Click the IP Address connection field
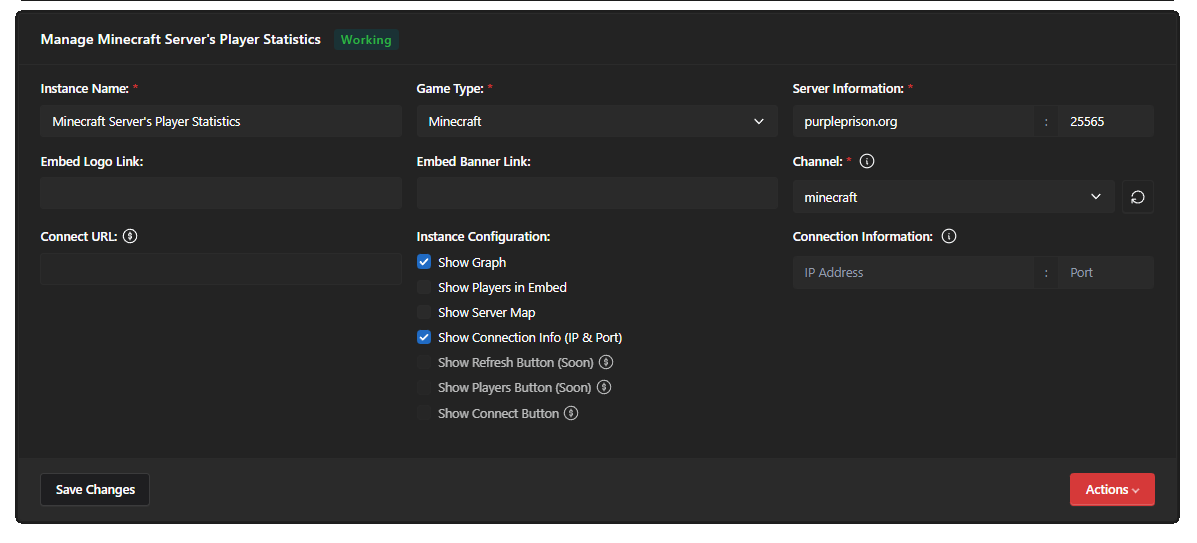This screenshot has width=1197, height=543. [914, 273]
